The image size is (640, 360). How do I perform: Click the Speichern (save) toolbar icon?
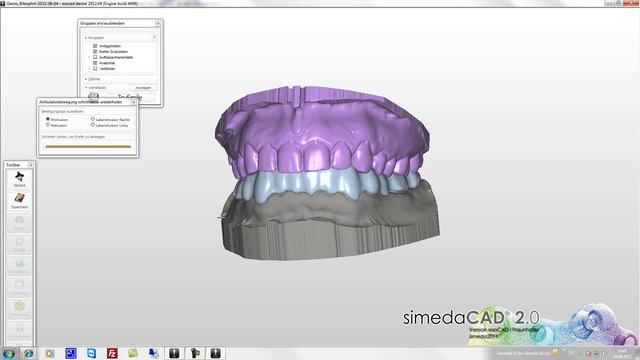(x=19, y=200)
